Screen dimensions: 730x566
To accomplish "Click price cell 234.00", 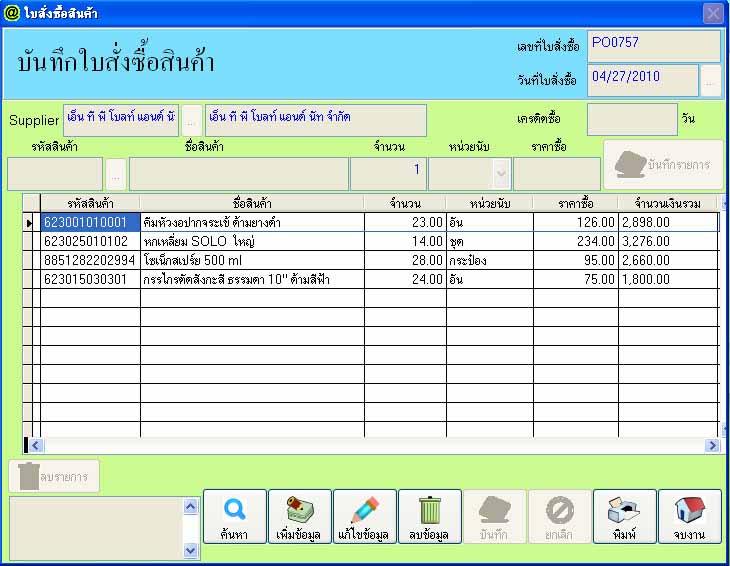I will coord(576,242).
